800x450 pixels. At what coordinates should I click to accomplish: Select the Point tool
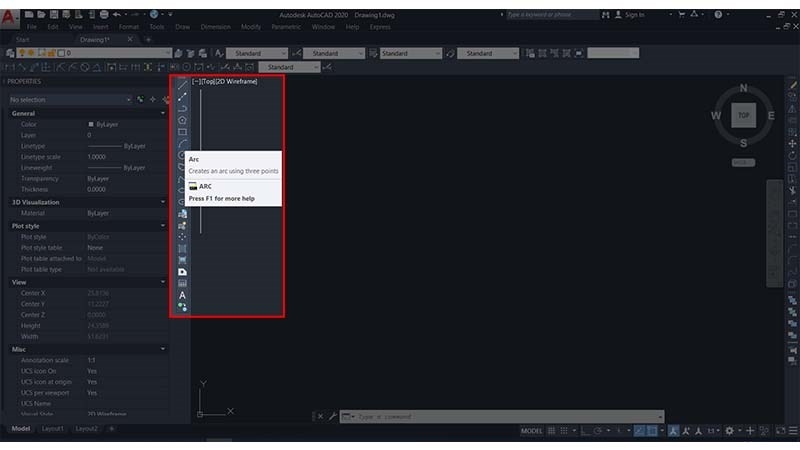tap(182, 237)
